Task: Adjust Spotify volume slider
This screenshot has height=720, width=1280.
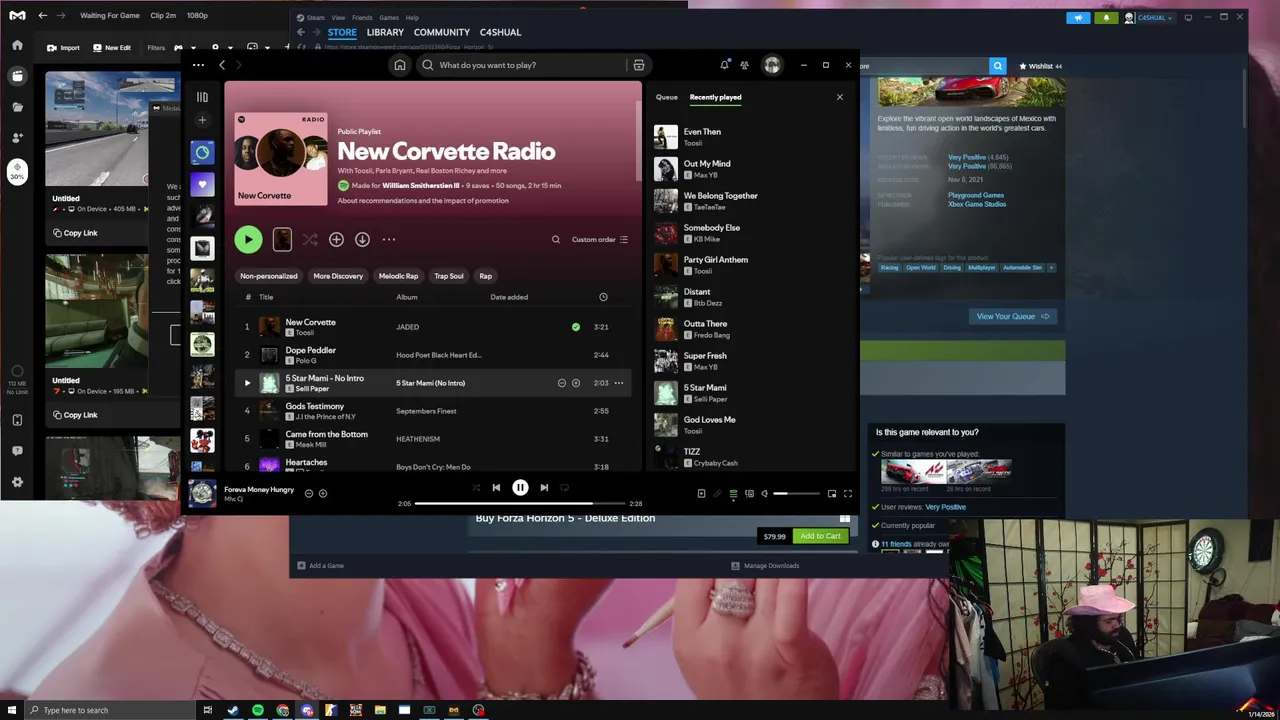Action: coord(796,493)
